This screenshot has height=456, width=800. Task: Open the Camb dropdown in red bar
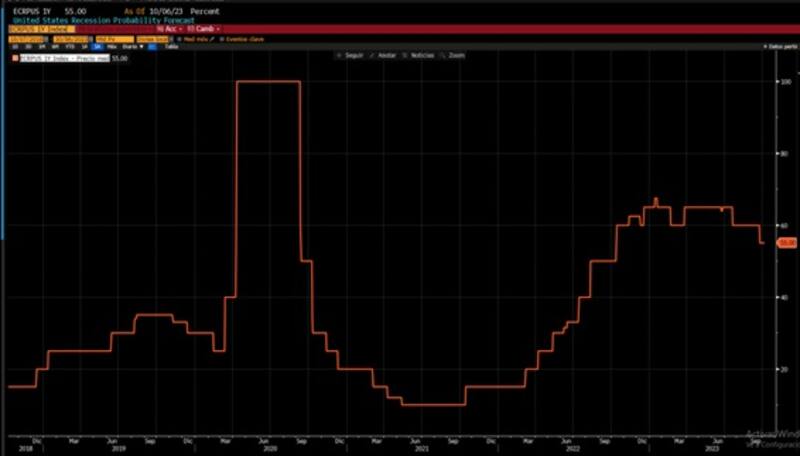pyautogui.click(x=204, y=29)
